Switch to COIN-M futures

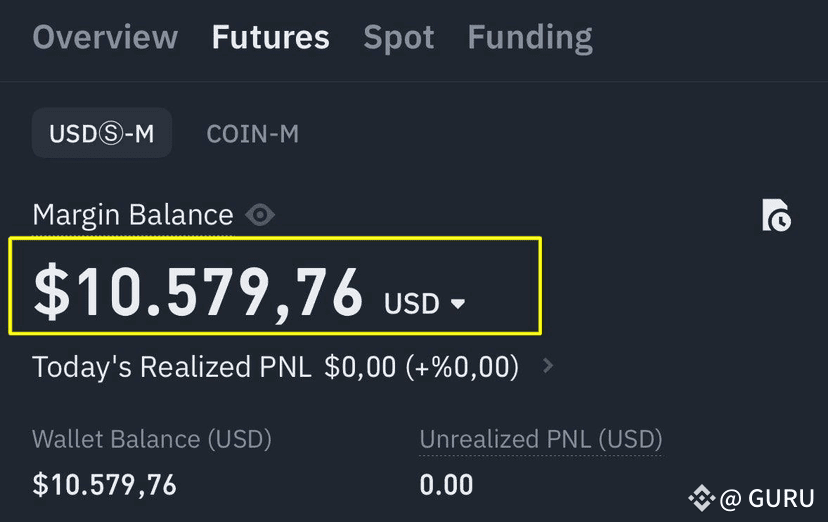click(x=252, y=134)
